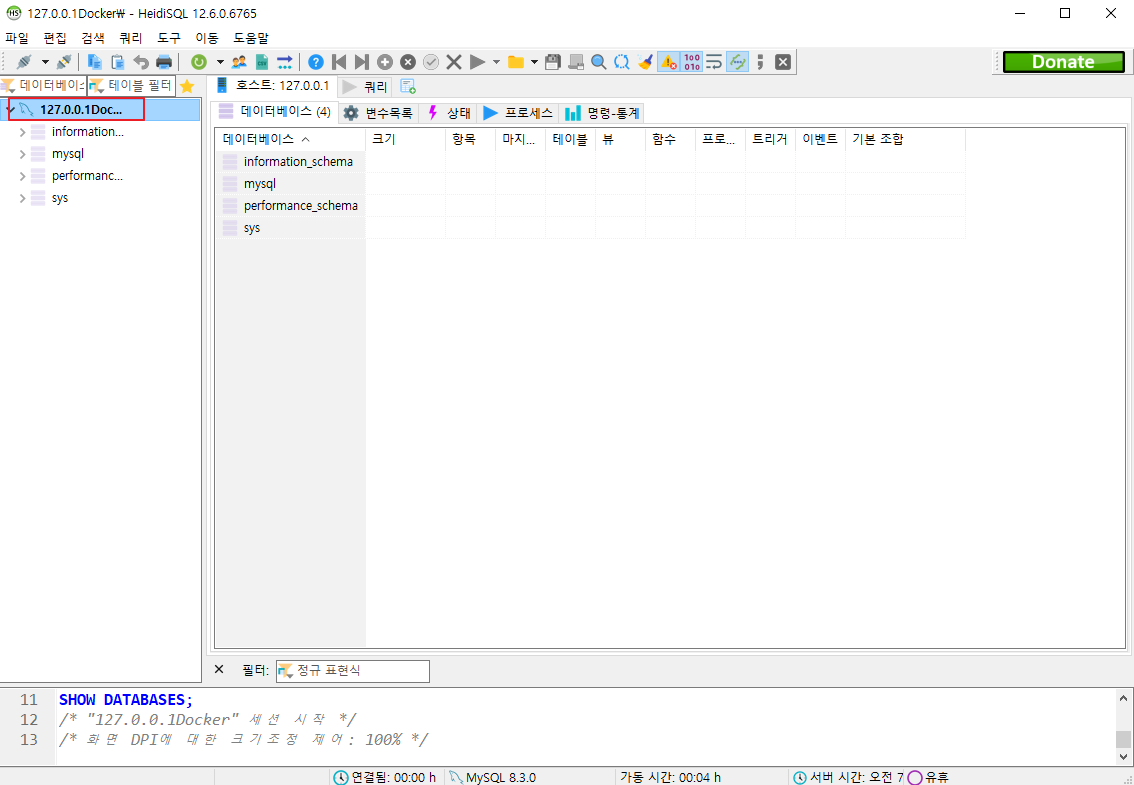The height and width of the screenshot is (785, 1134).
Task: Click the 정규 표현식 filter input
Action: pyautogui.click(x=353, y=671)
